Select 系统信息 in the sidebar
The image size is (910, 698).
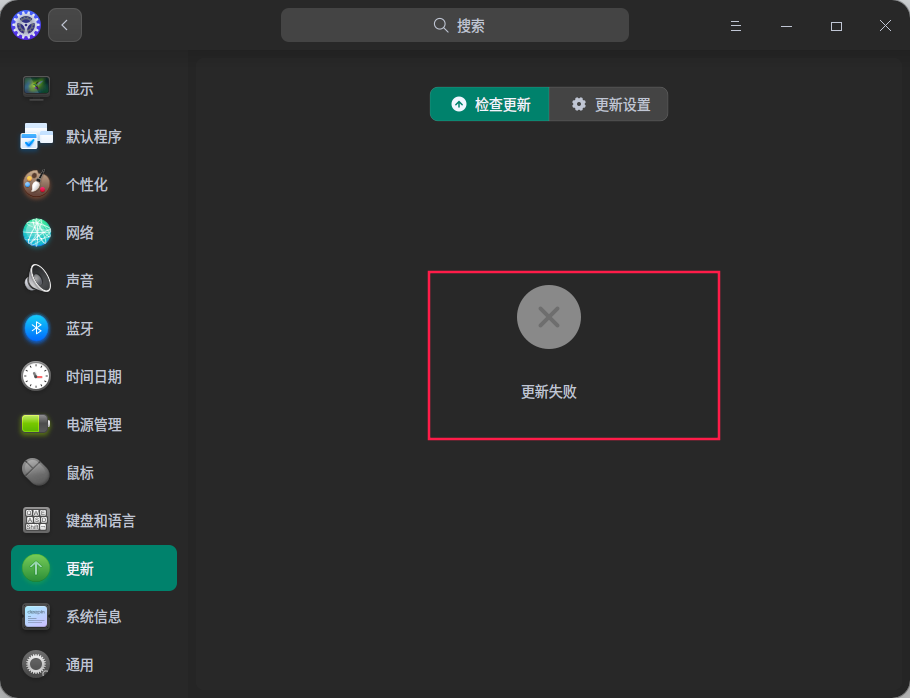(93, 616)
